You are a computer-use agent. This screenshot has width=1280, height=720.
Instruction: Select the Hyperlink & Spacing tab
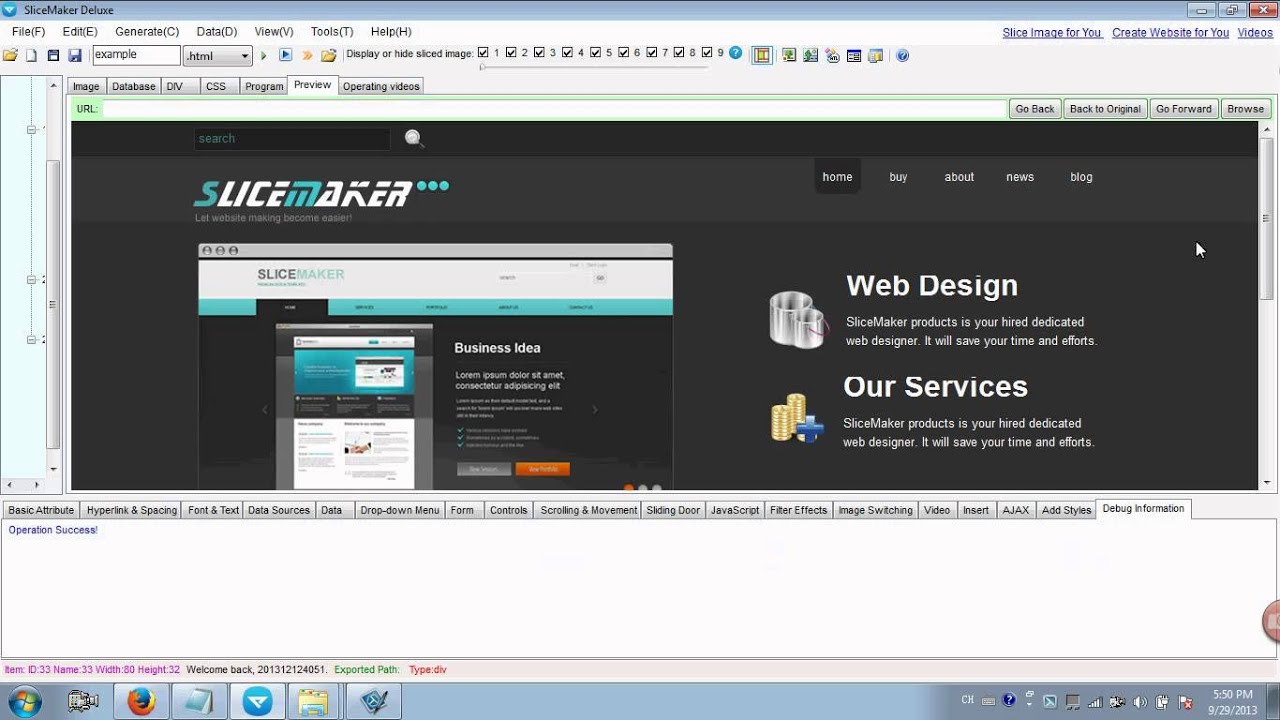[x=131, y=510]
